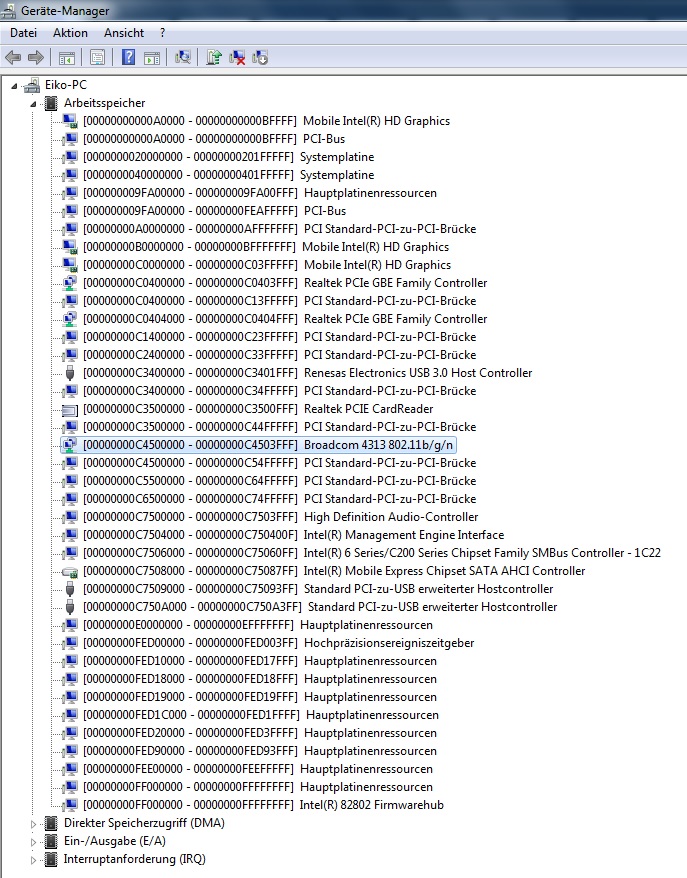Select Hauptplatinenressourcen row starting FED1C000
Viewport: 687px width, 878px height.
coord(260,715)
